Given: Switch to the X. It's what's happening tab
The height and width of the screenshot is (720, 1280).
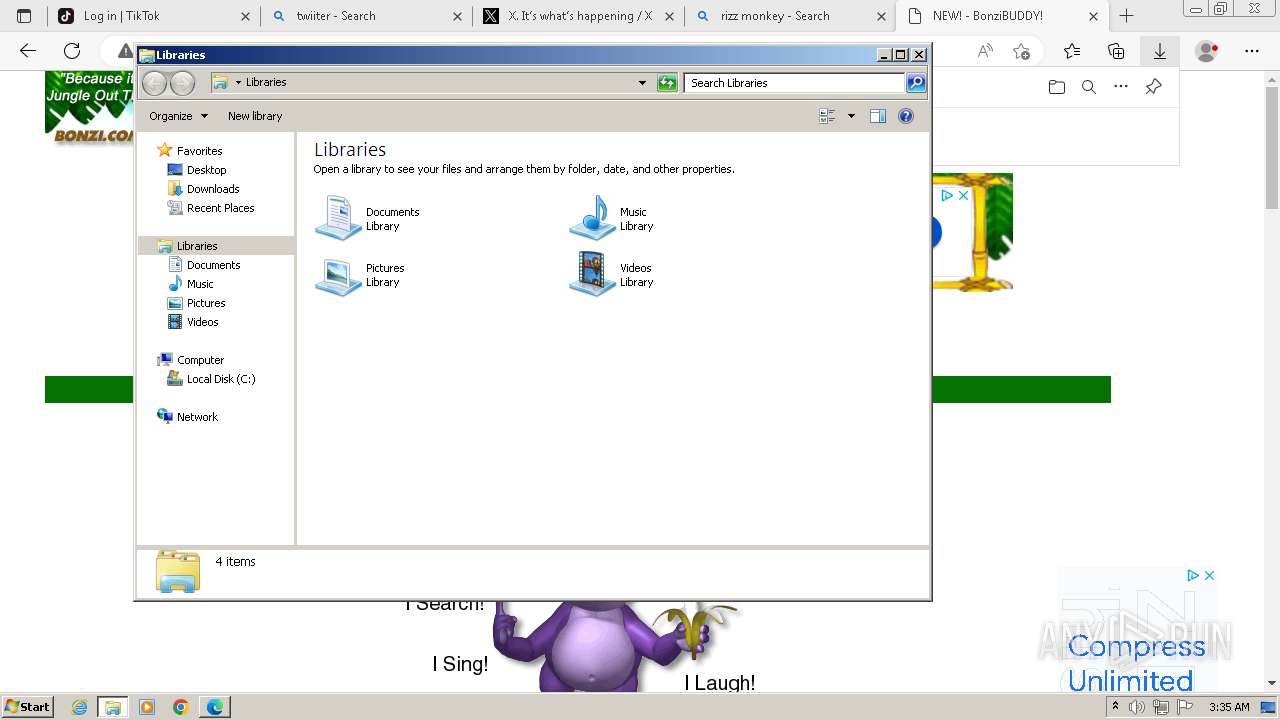Looking at the screenshot, I should coord(578,16).
